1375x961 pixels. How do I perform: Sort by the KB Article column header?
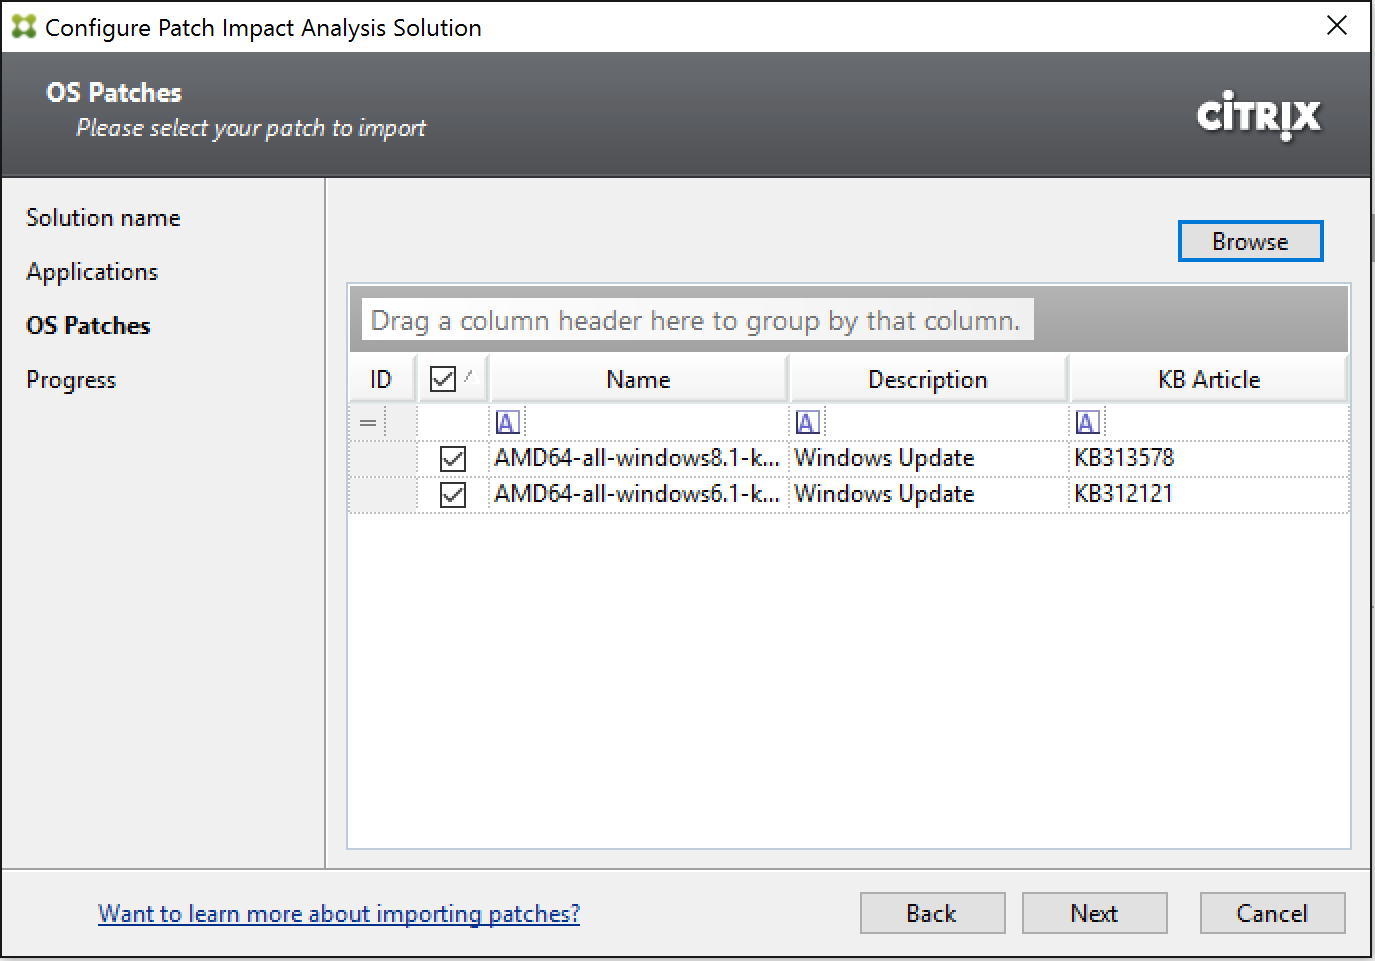(x=1208, y=380)
